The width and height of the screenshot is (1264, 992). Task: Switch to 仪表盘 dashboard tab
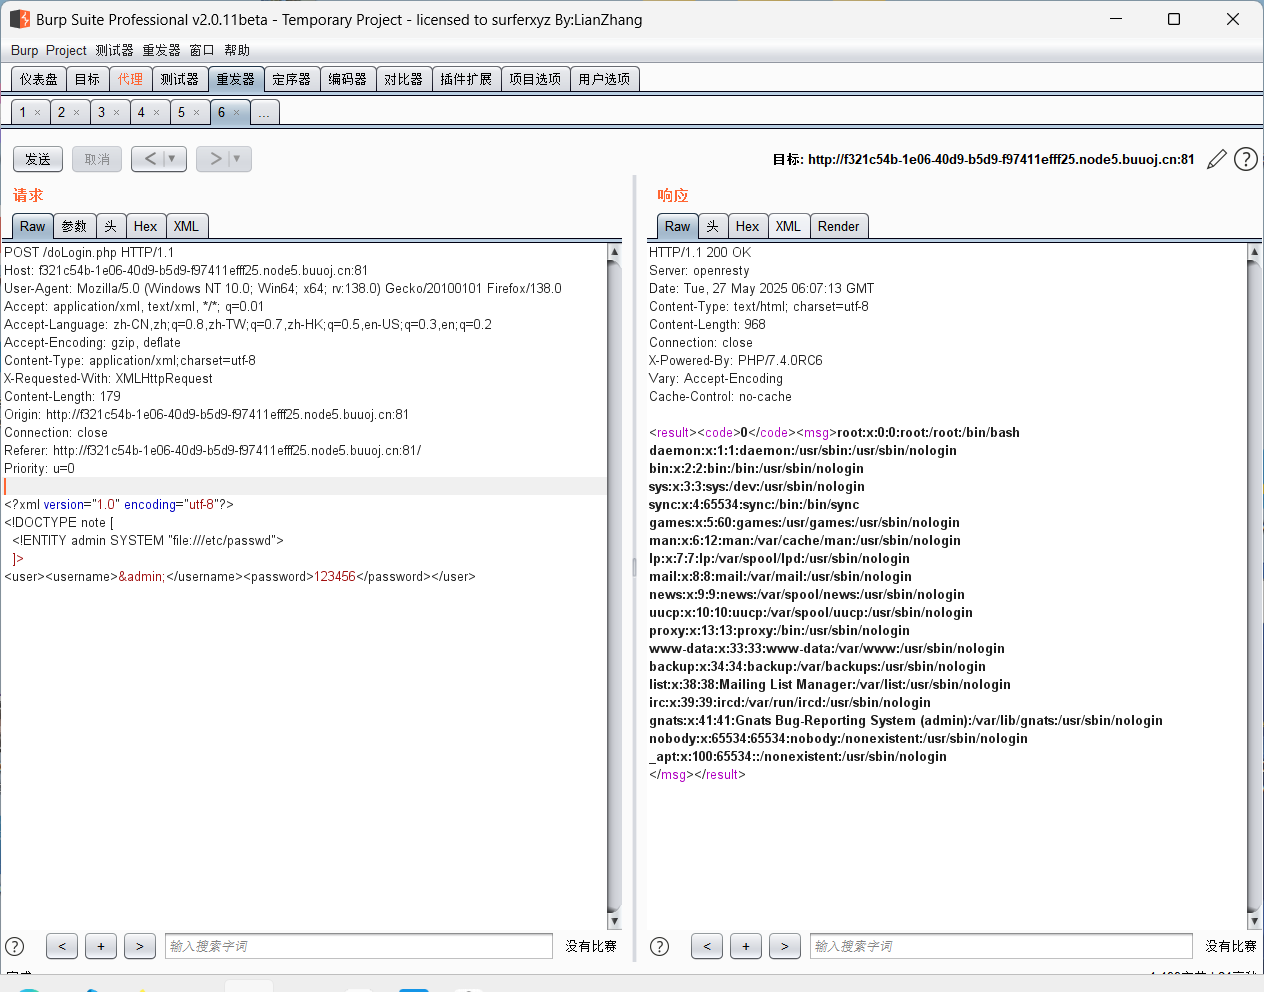39,79
